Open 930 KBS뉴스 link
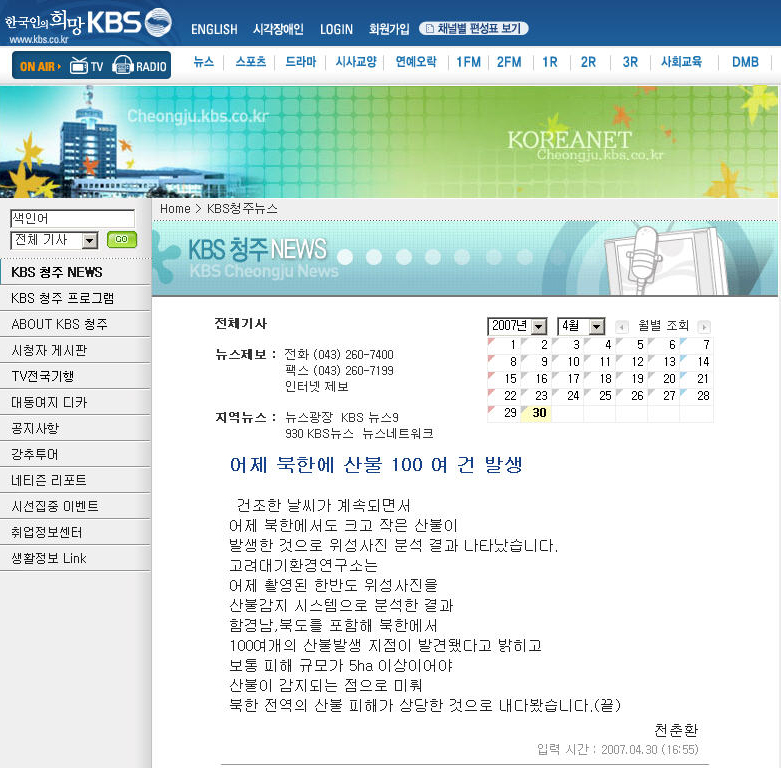 (319, 433)
